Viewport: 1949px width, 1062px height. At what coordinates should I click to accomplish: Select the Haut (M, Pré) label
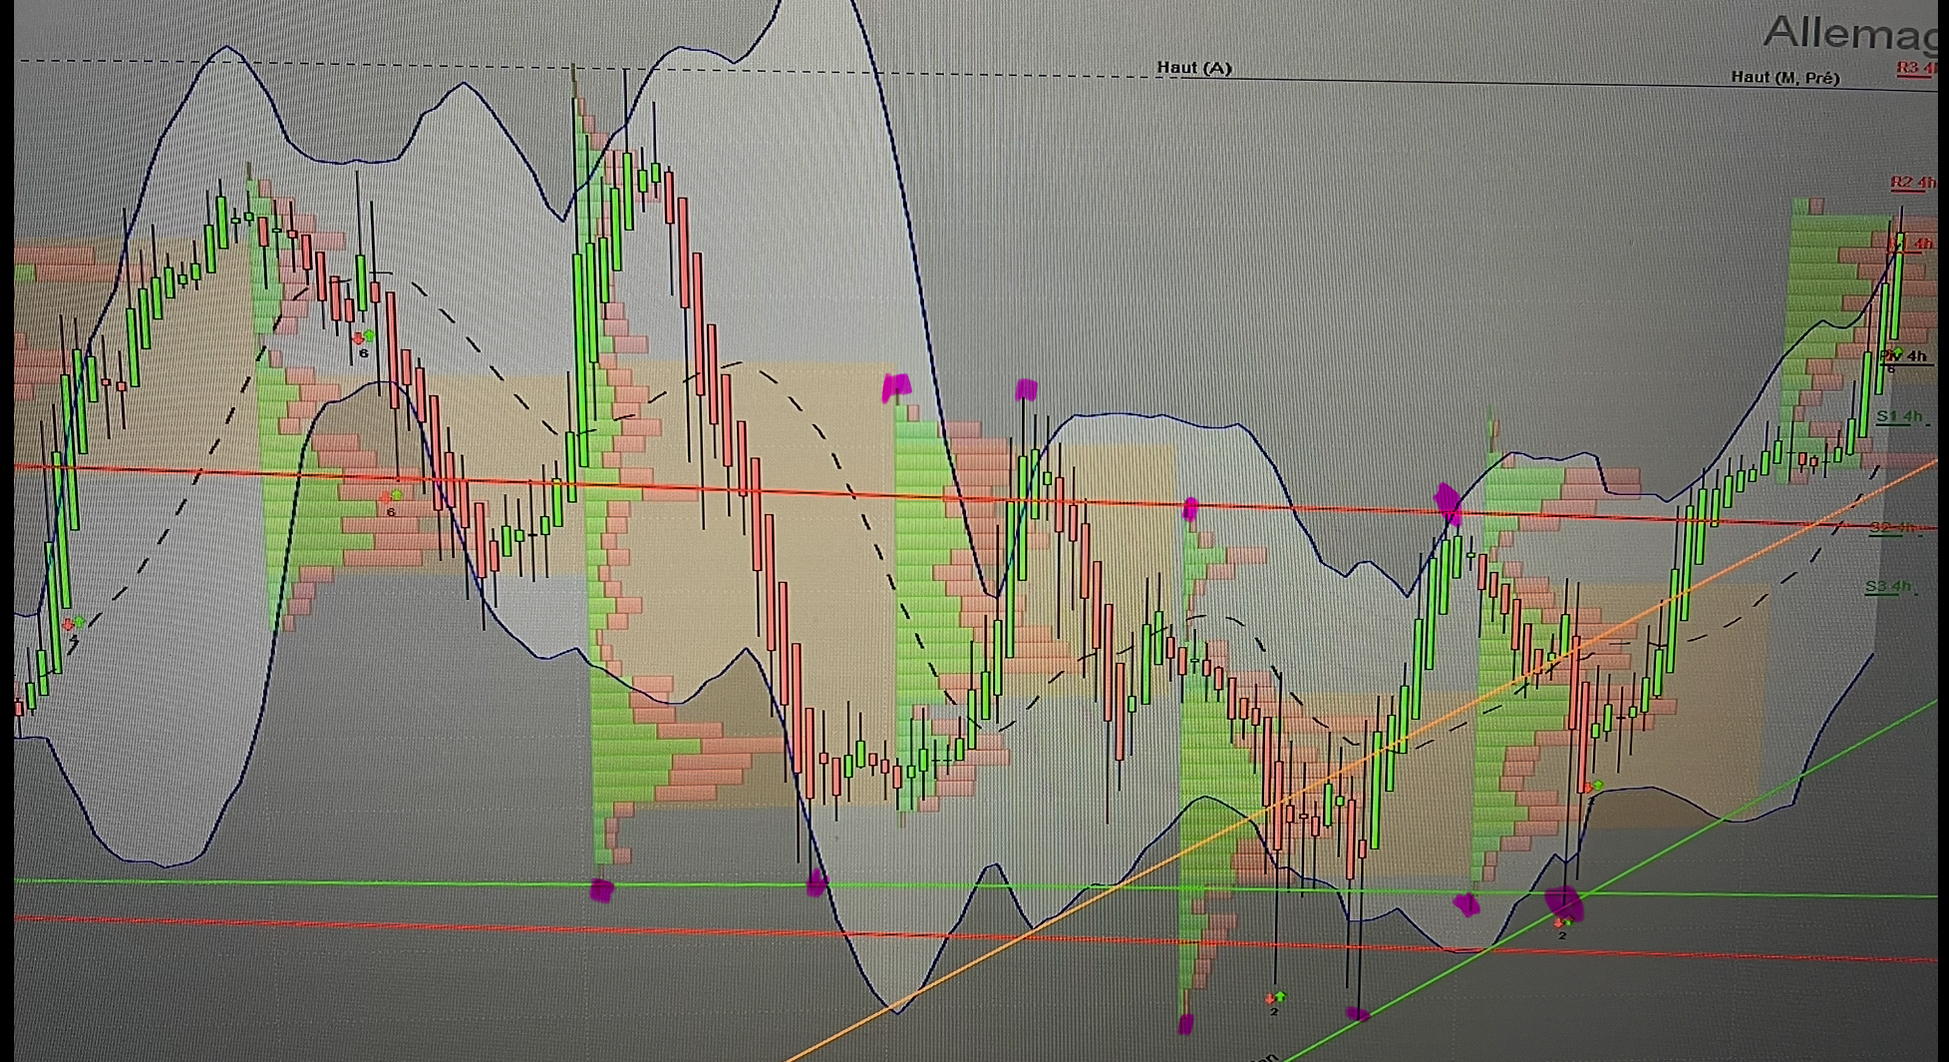(x=1785, y=77)
